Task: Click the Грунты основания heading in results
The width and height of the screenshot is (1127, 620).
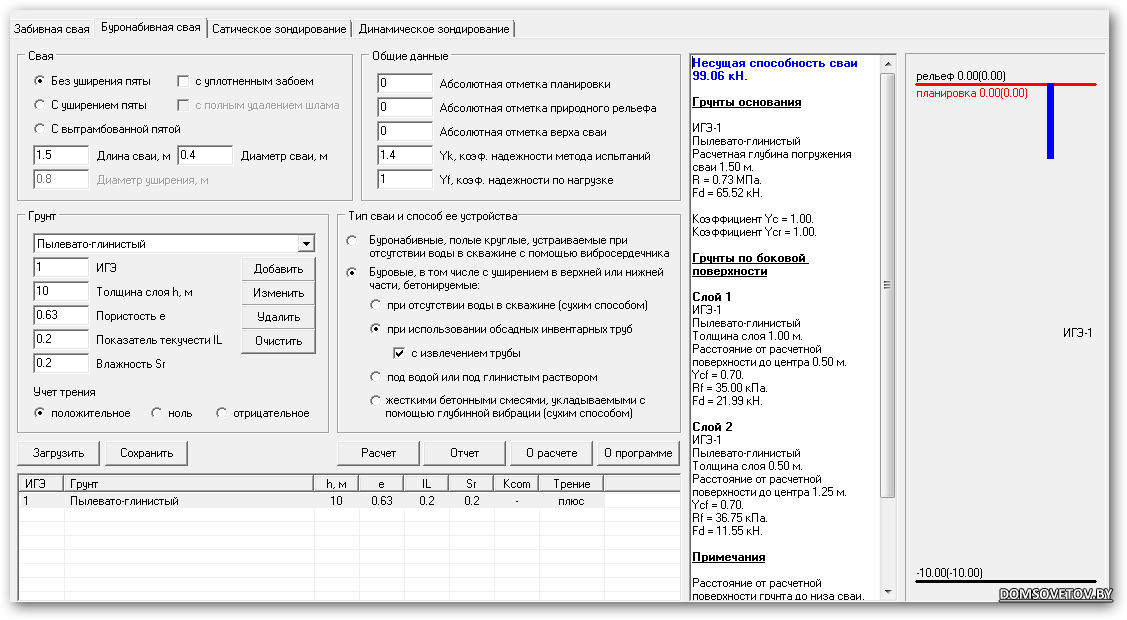Action: click(747, 102)
